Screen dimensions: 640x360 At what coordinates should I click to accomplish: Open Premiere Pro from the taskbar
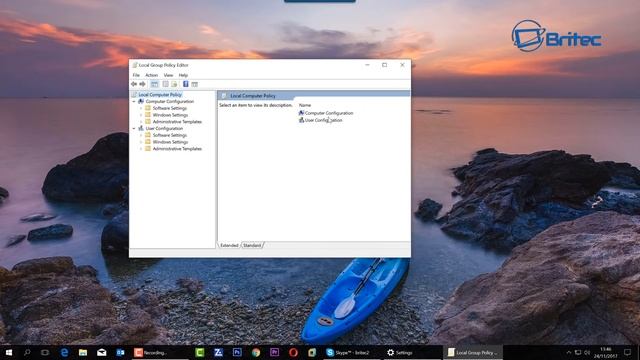coord(274,352)
